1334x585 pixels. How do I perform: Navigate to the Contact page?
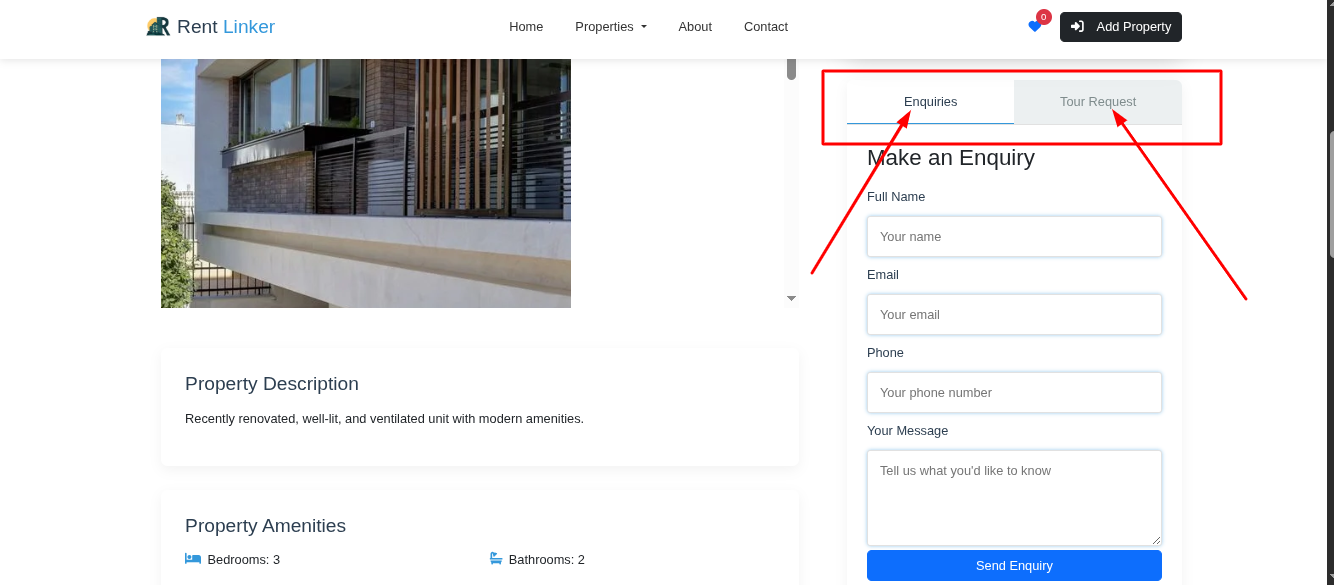click(766, 27)
